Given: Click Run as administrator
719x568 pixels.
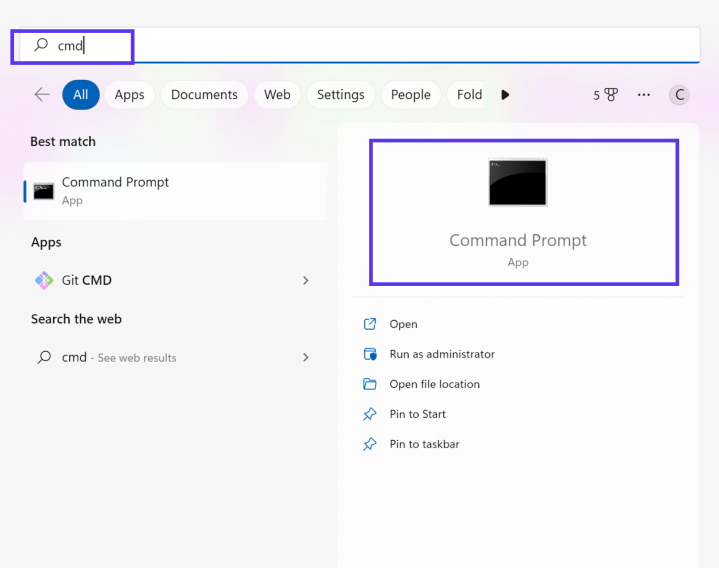Looking at the screenshot, I should coord(442,354).
